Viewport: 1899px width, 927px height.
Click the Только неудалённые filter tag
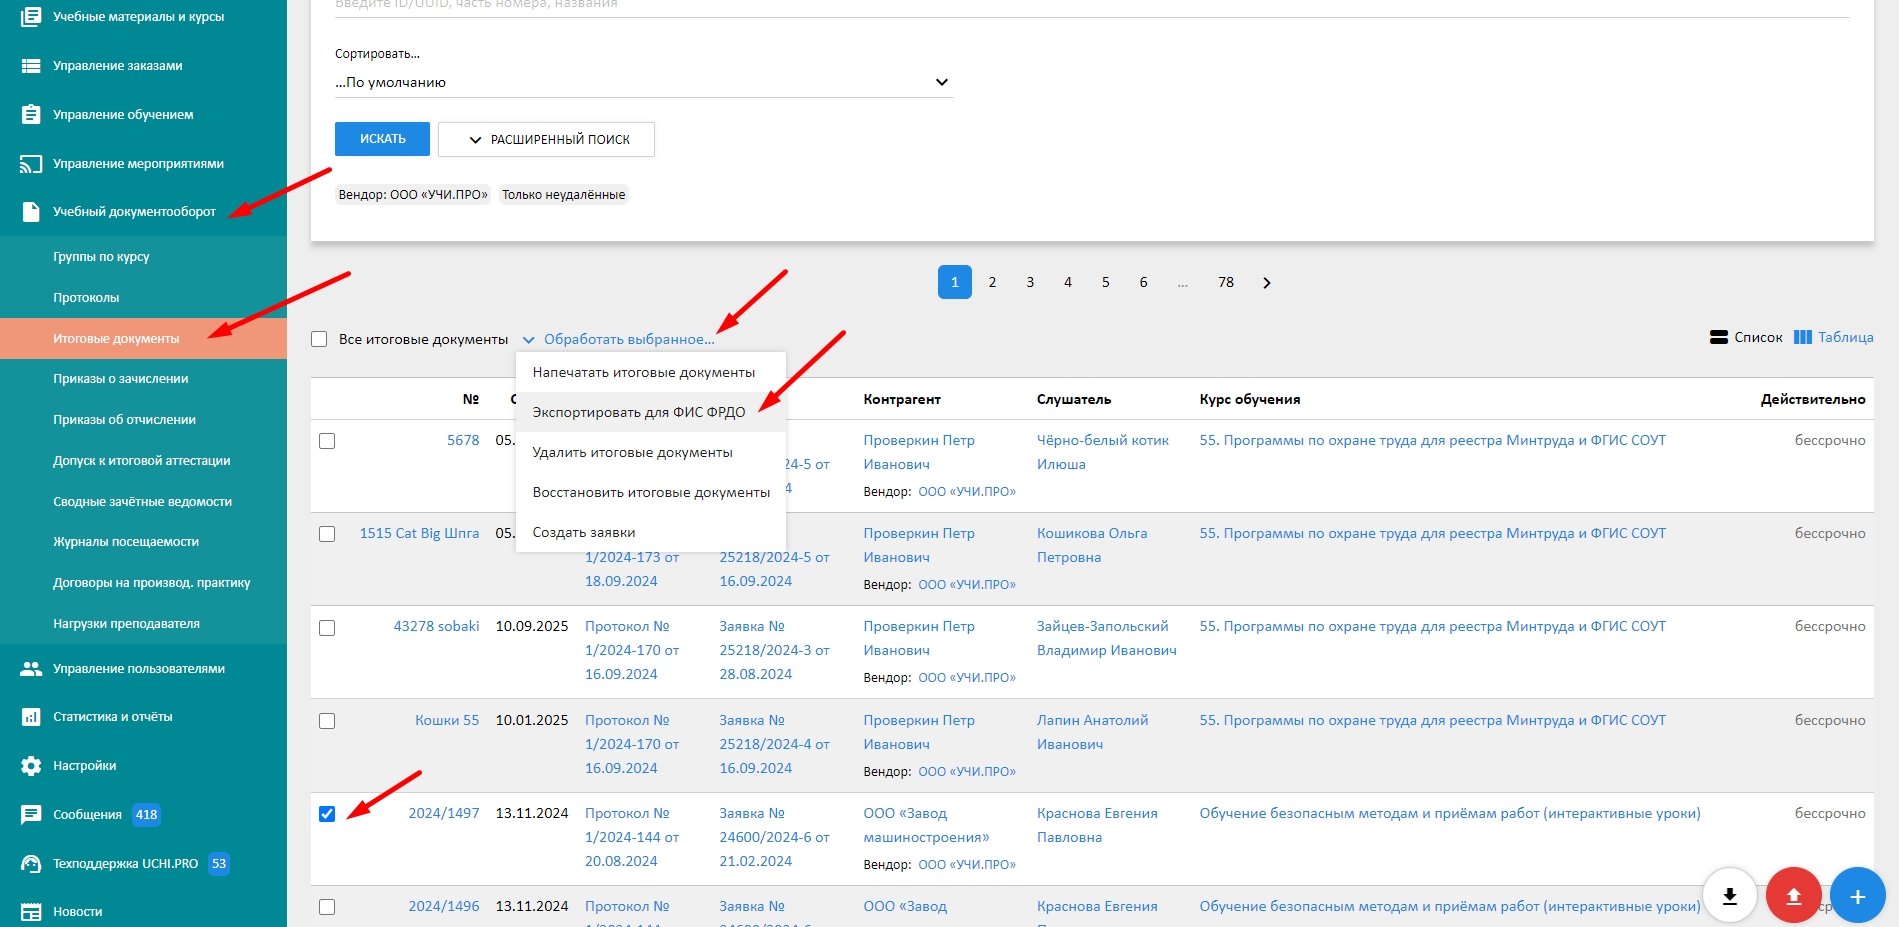coord(564,195)
